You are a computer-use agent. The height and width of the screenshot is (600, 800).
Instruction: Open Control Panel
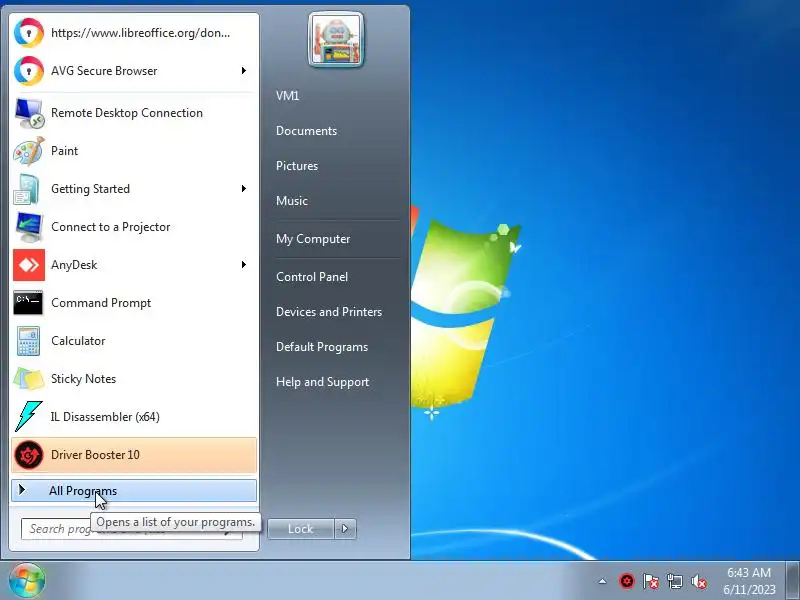312,277
